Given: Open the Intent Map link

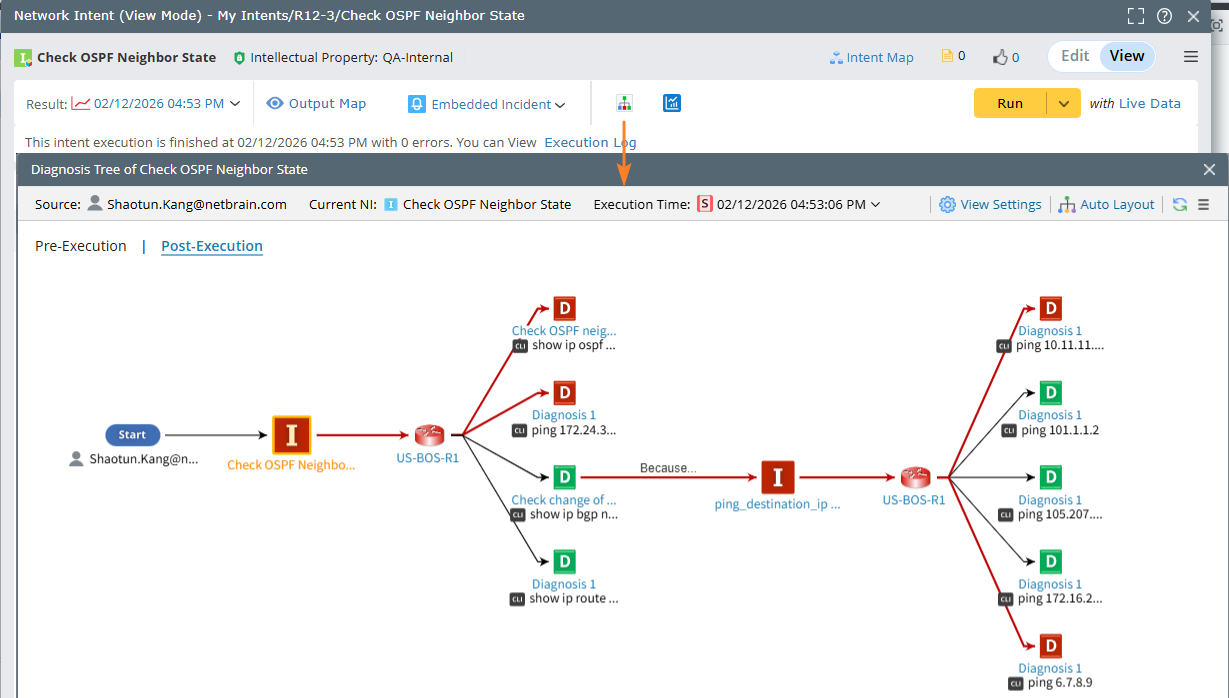Looking at the screenshot, I should tap(871, 57).
